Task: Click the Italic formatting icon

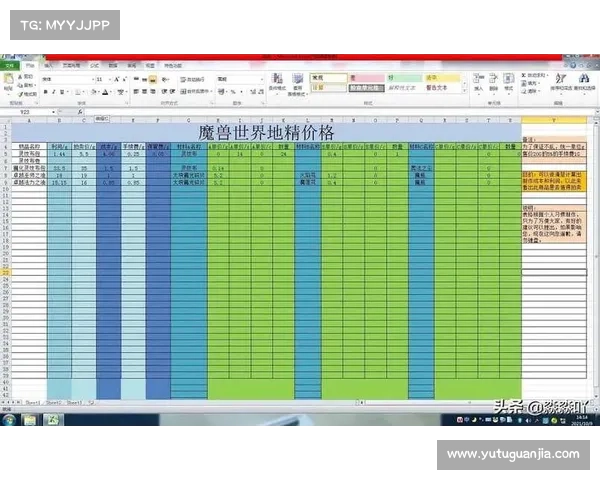Action: [52, 90]
